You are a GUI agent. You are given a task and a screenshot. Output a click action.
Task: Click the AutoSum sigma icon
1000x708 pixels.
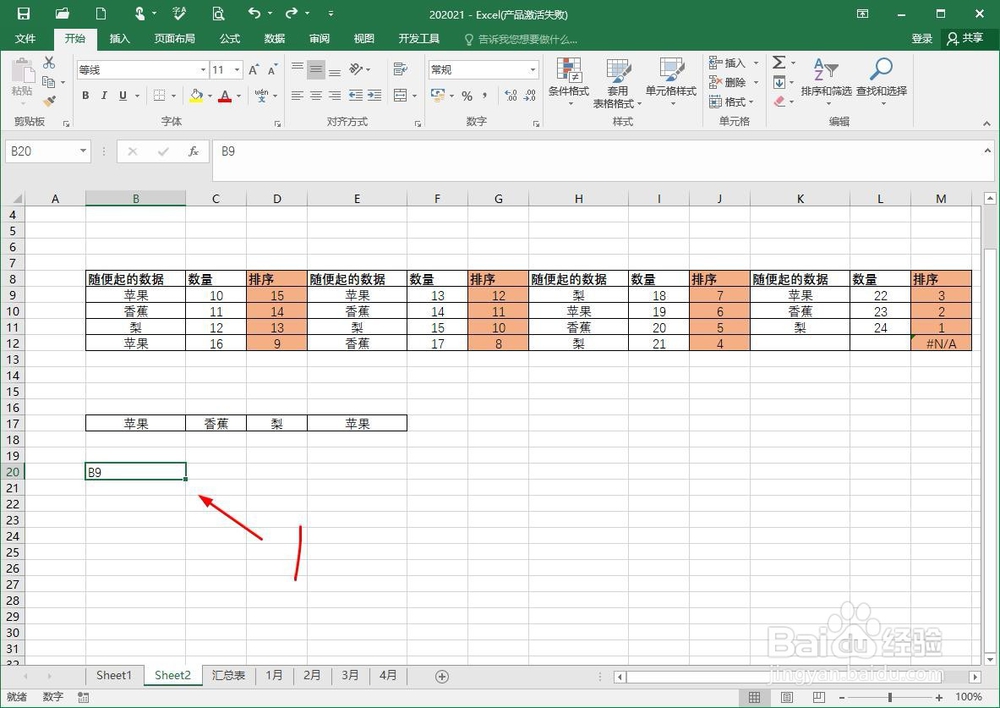(x=779, y=63)
